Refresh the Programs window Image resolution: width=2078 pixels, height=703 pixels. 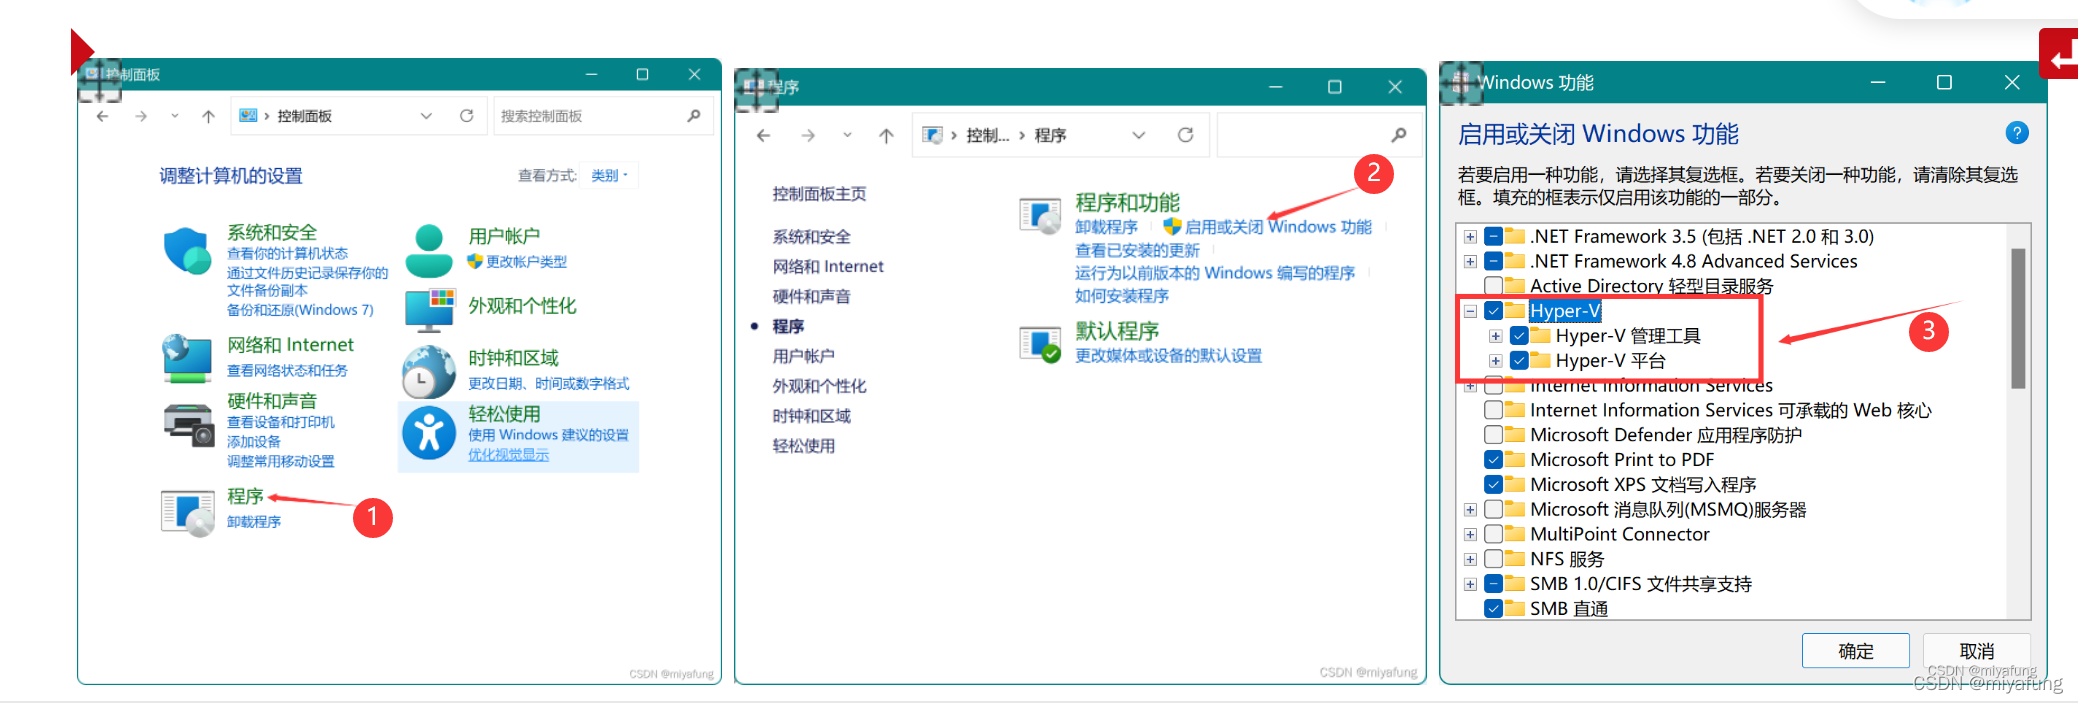click(1185, 135)
